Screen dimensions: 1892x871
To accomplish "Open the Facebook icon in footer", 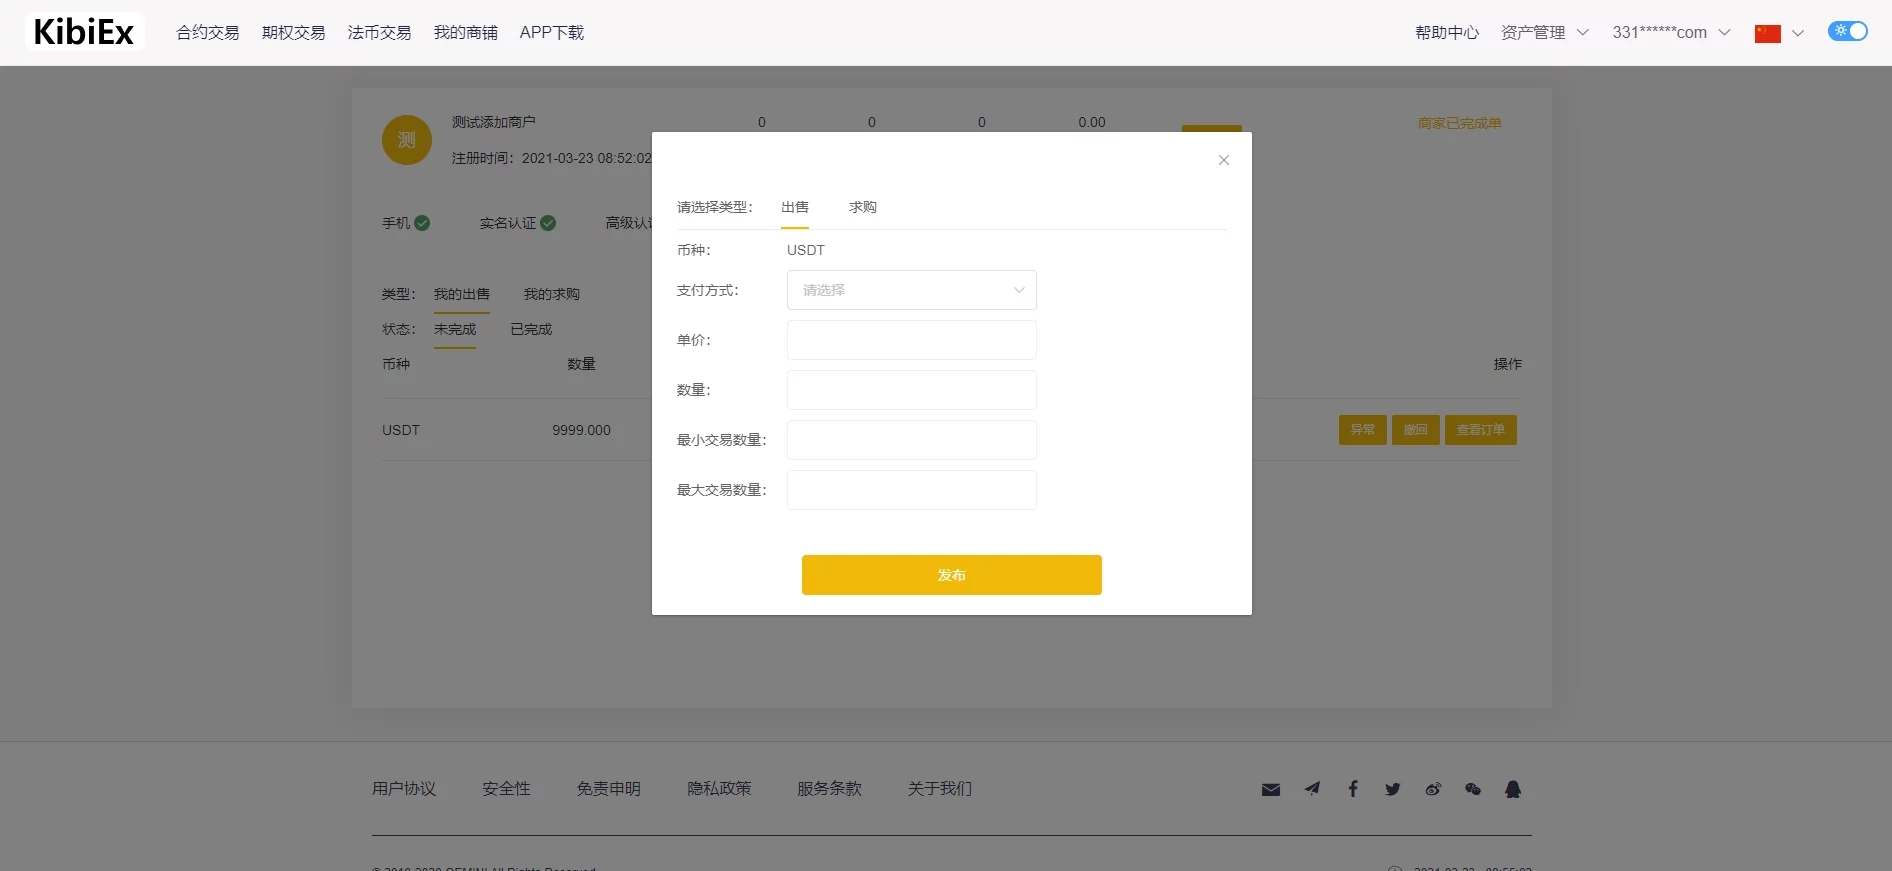I will tap(1353, 789).
